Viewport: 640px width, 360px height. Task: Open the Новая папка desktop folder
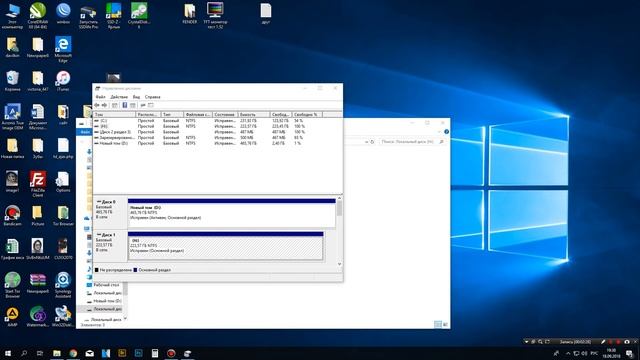(12, 148)
